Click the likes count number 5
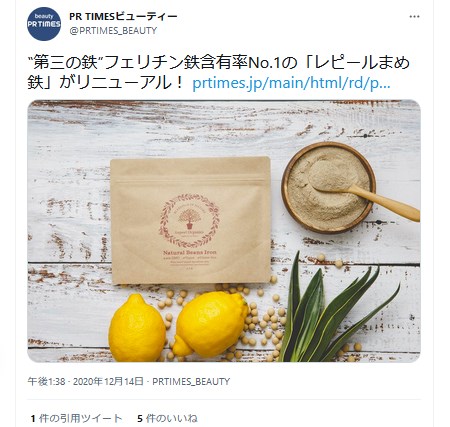This screenshot has height=427, width=450. (140, 419)
